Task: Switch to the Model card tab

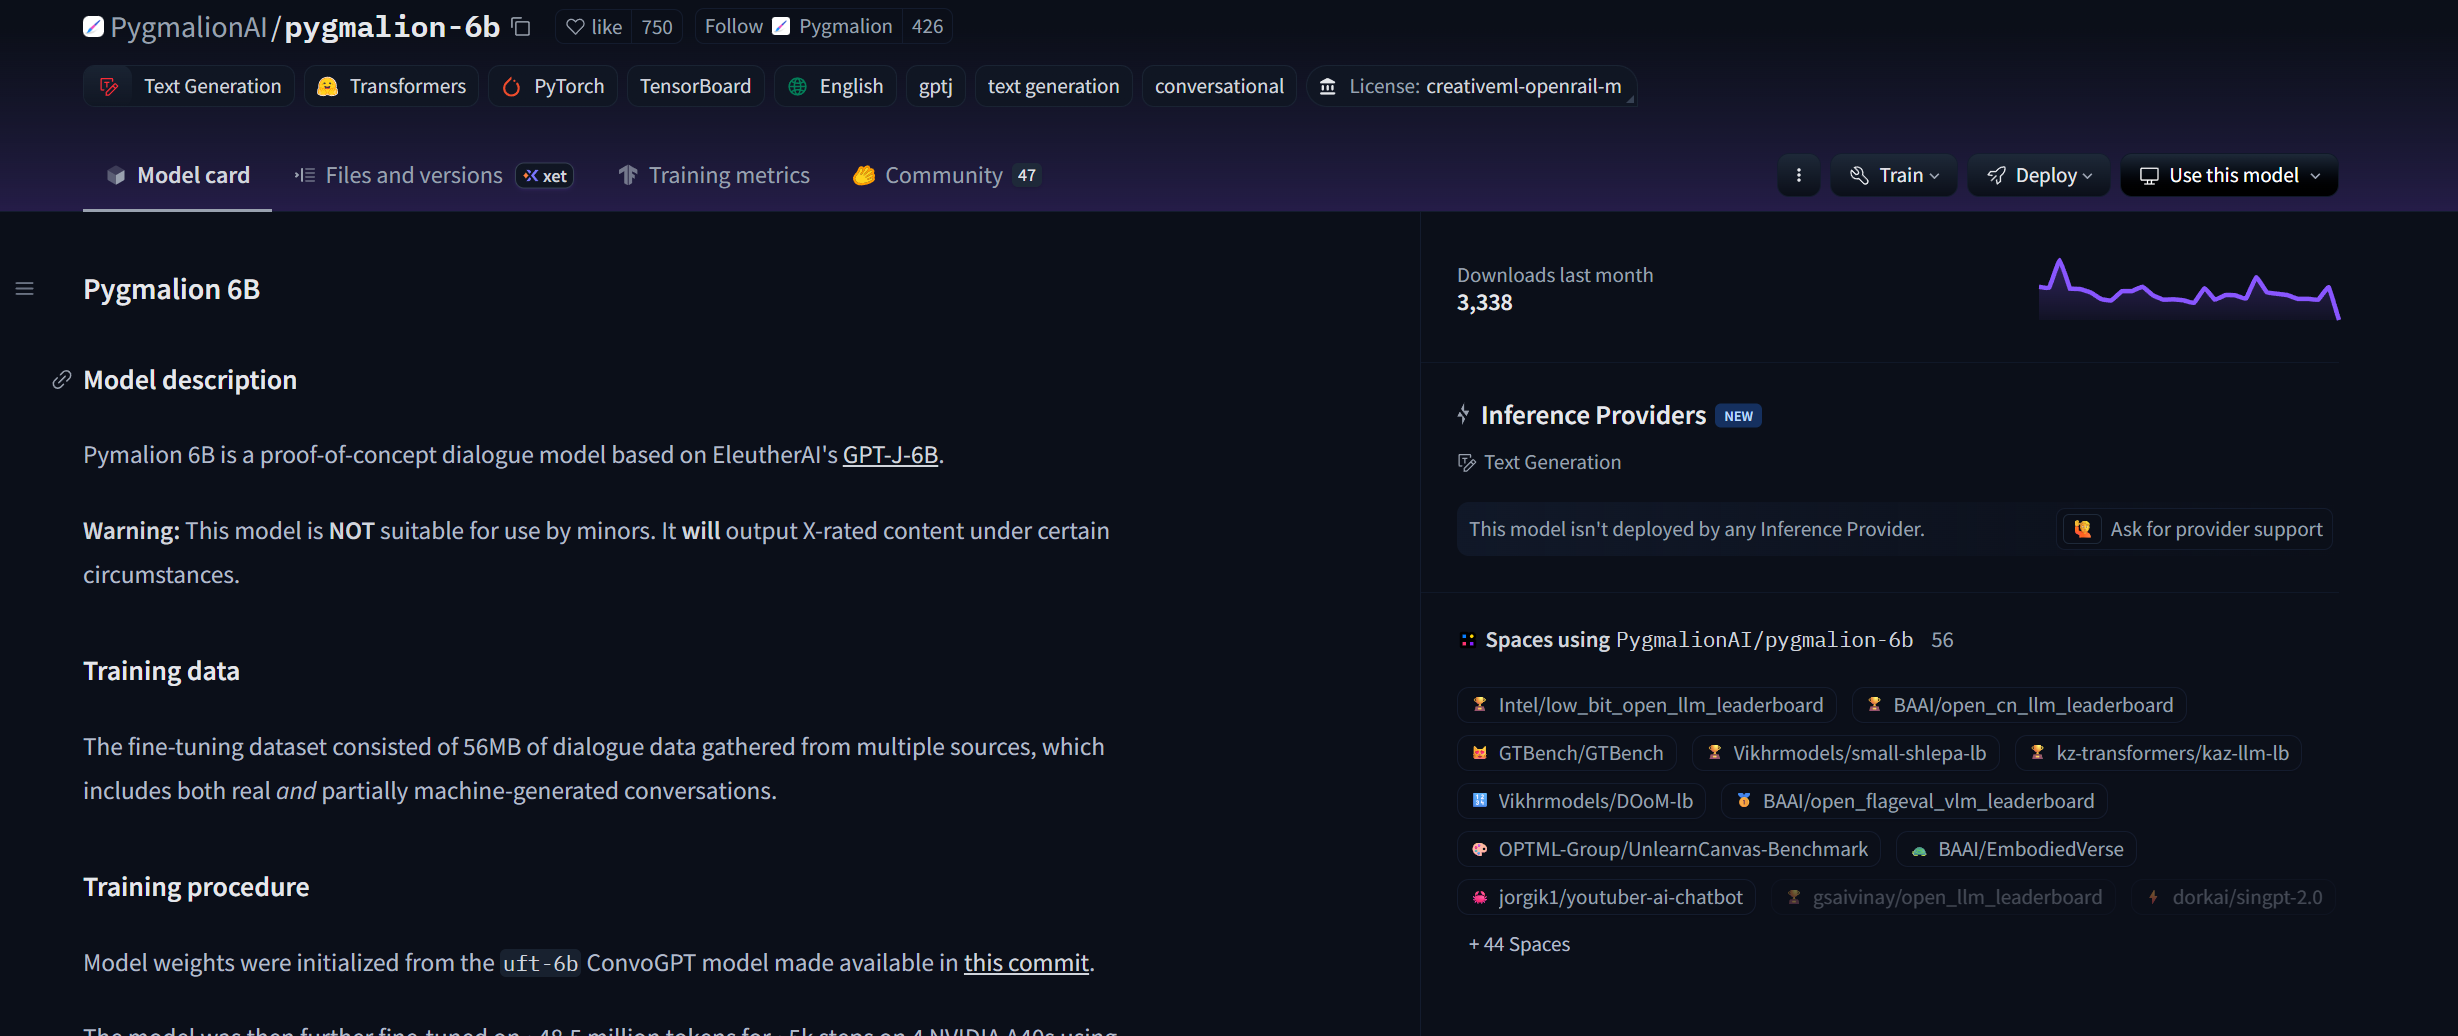Action: coord(178,175)
